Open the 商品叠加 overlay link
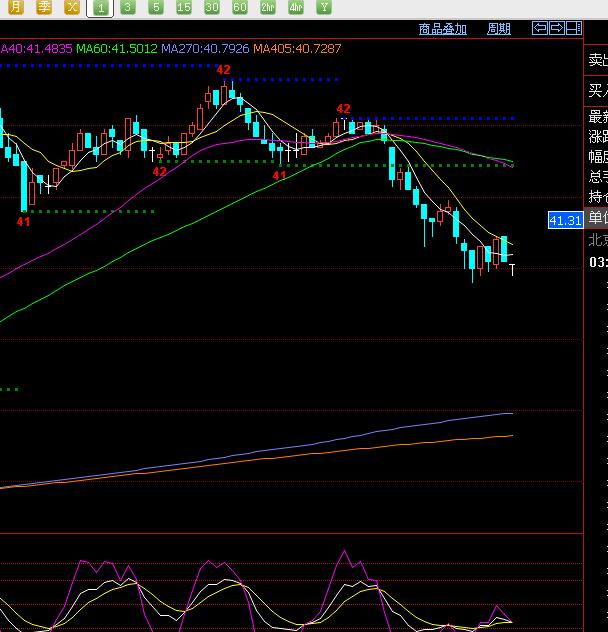This screenshot has height=632, width=608. coord(442,29)
